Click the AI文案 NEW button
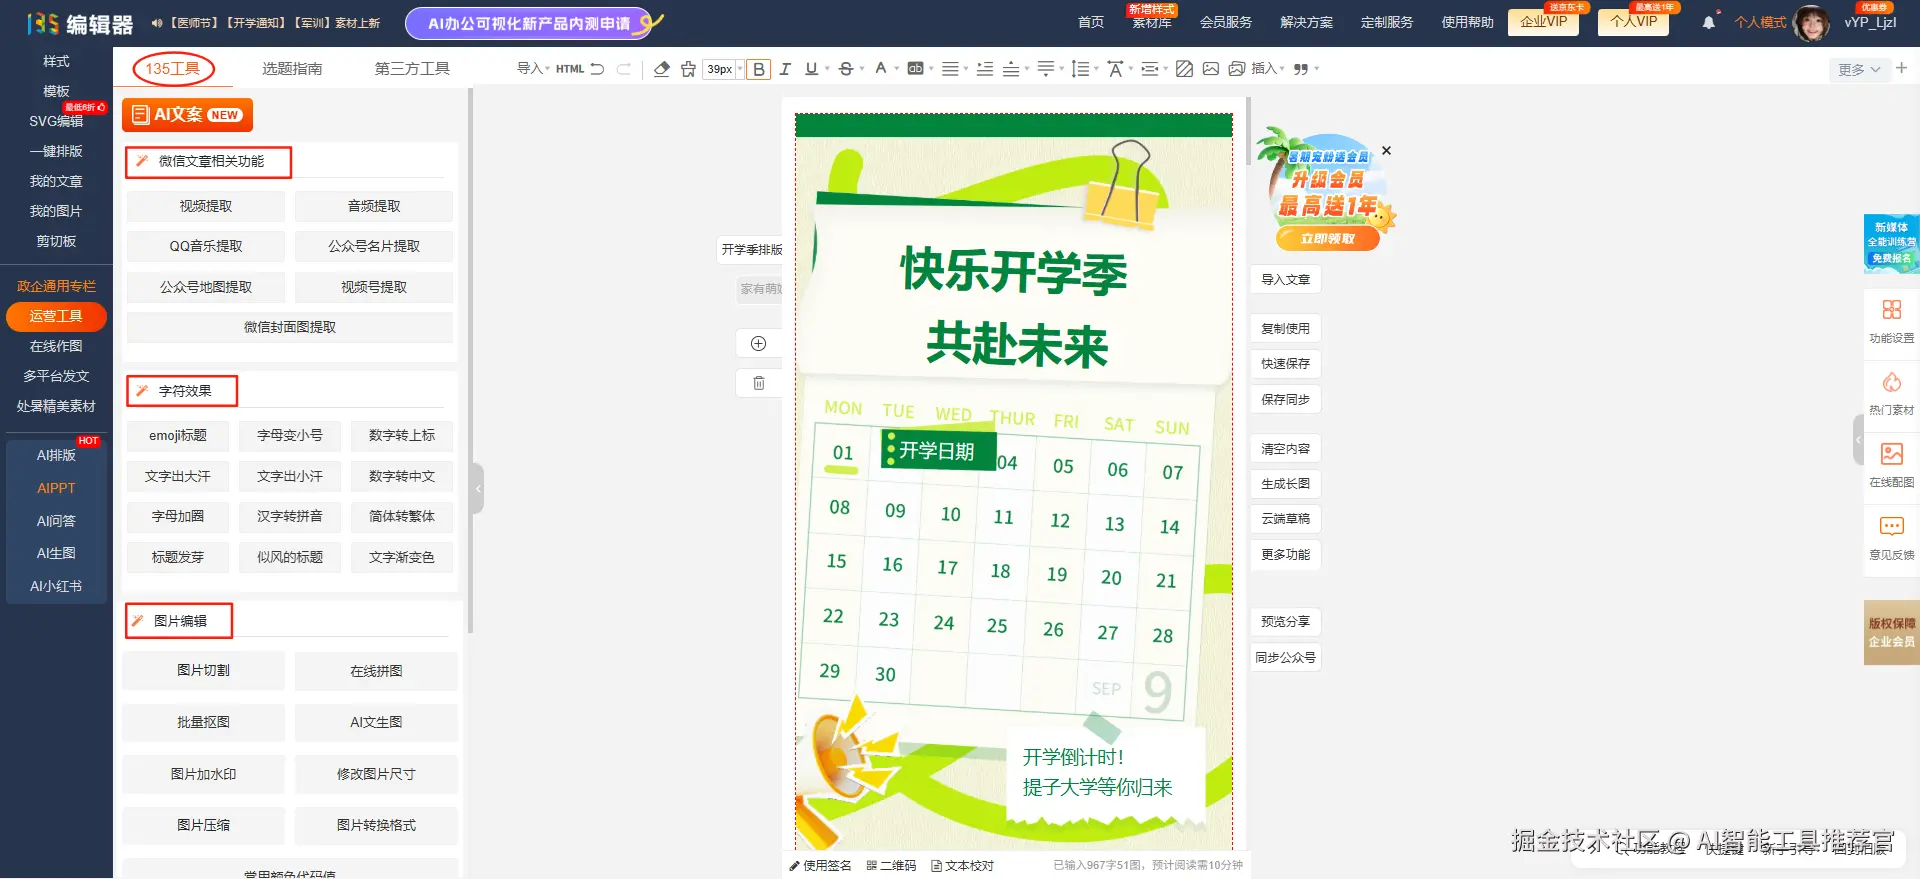Screen dimensions: 1920x879 188,115
